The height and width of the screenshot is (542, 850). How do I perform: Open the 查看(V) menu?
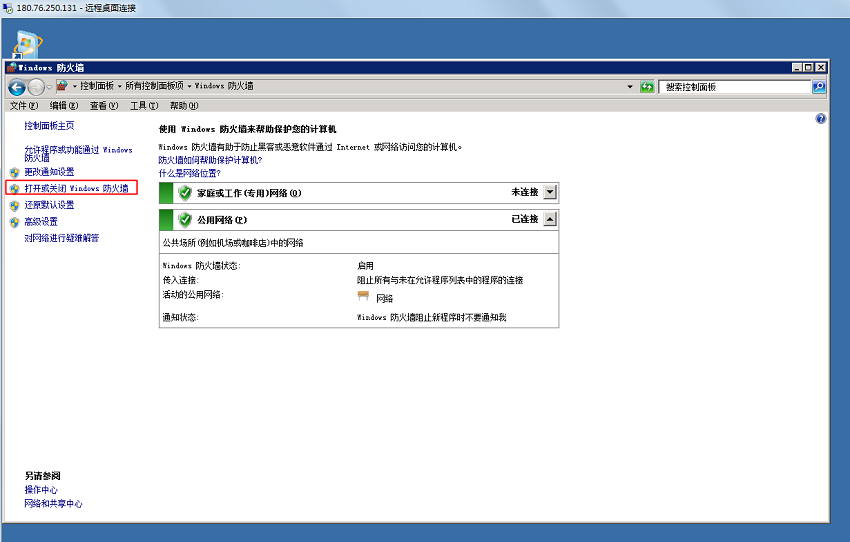tap(104, 105)
